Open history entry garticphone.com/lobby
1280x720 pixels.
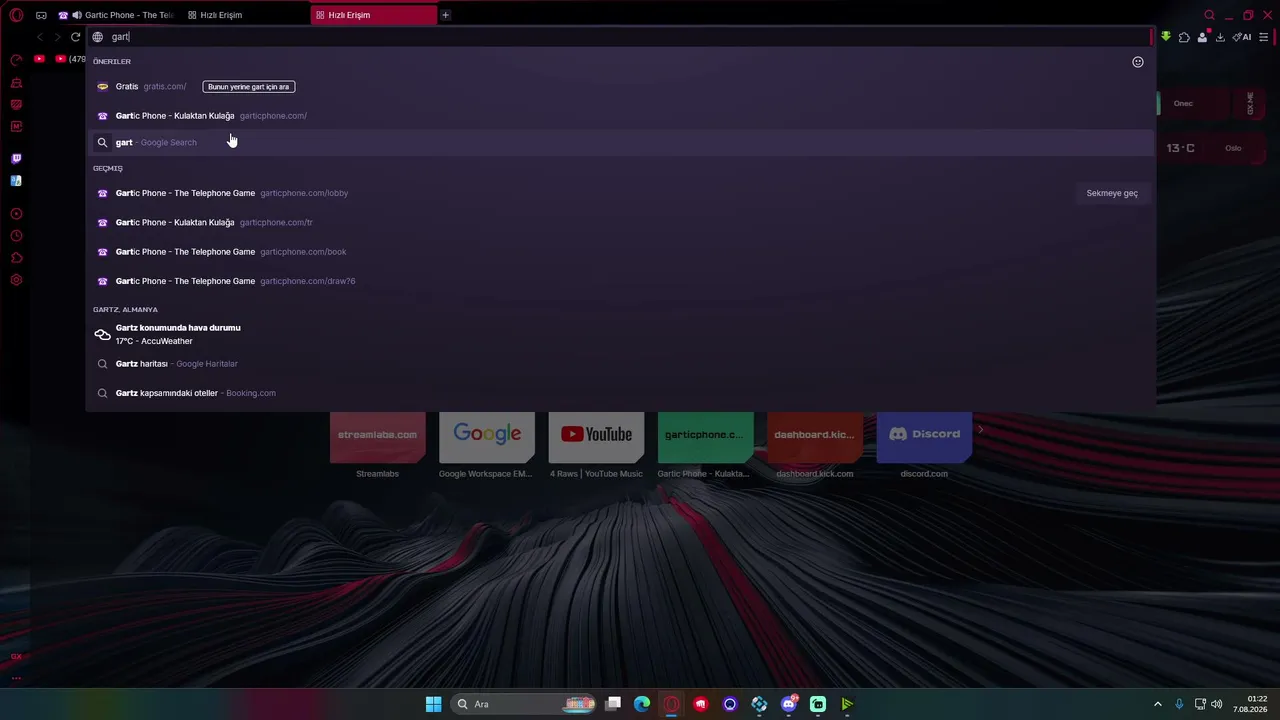point(620,193)
